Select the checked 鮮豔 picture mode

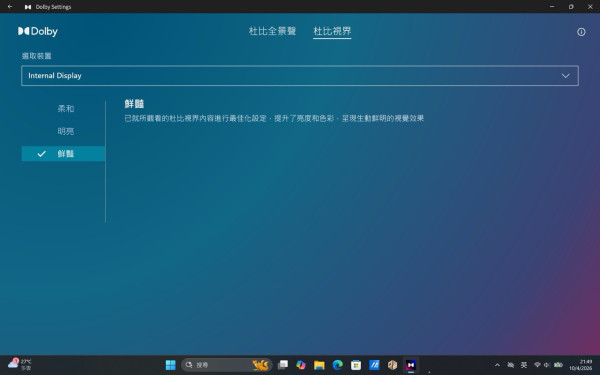(x=63, y=153)
